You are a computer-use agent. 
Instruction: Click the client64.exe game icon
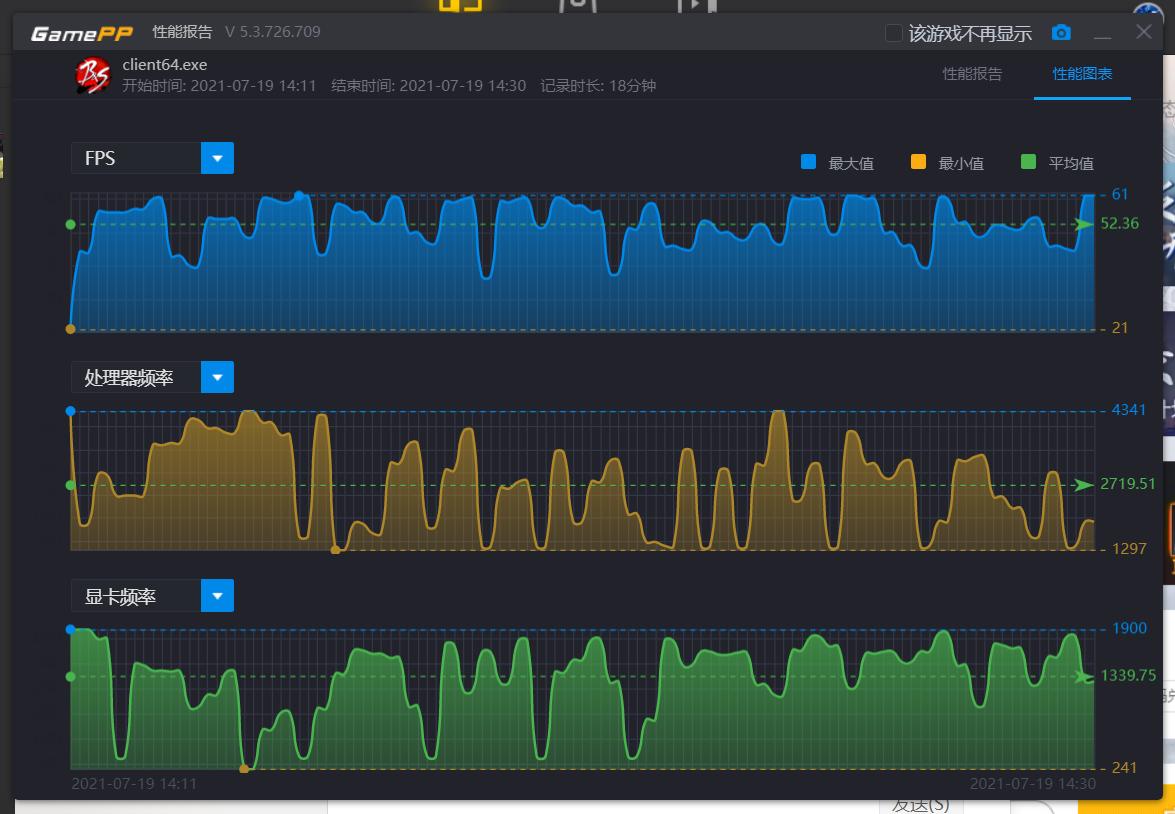94,75
